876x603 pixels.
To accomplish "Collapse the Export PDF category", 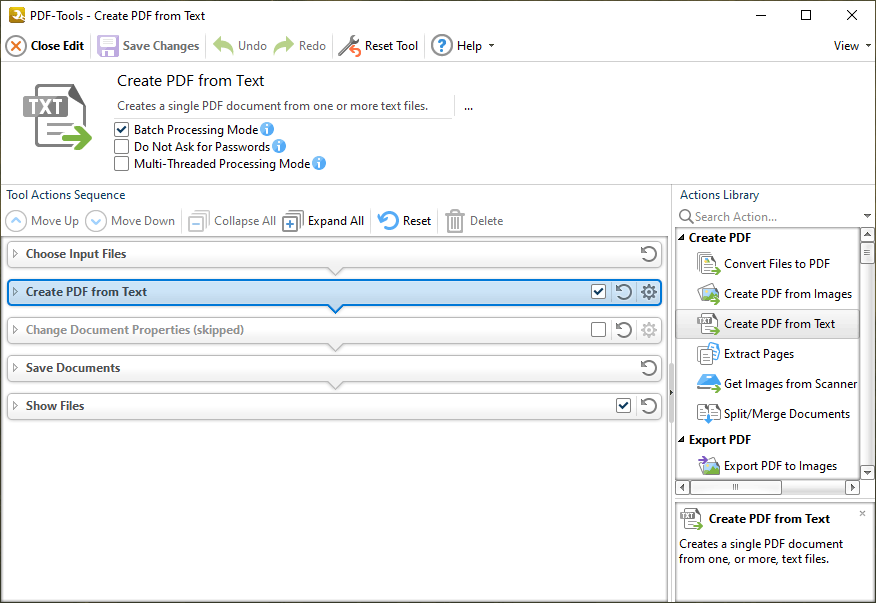I will pos(681,439).
